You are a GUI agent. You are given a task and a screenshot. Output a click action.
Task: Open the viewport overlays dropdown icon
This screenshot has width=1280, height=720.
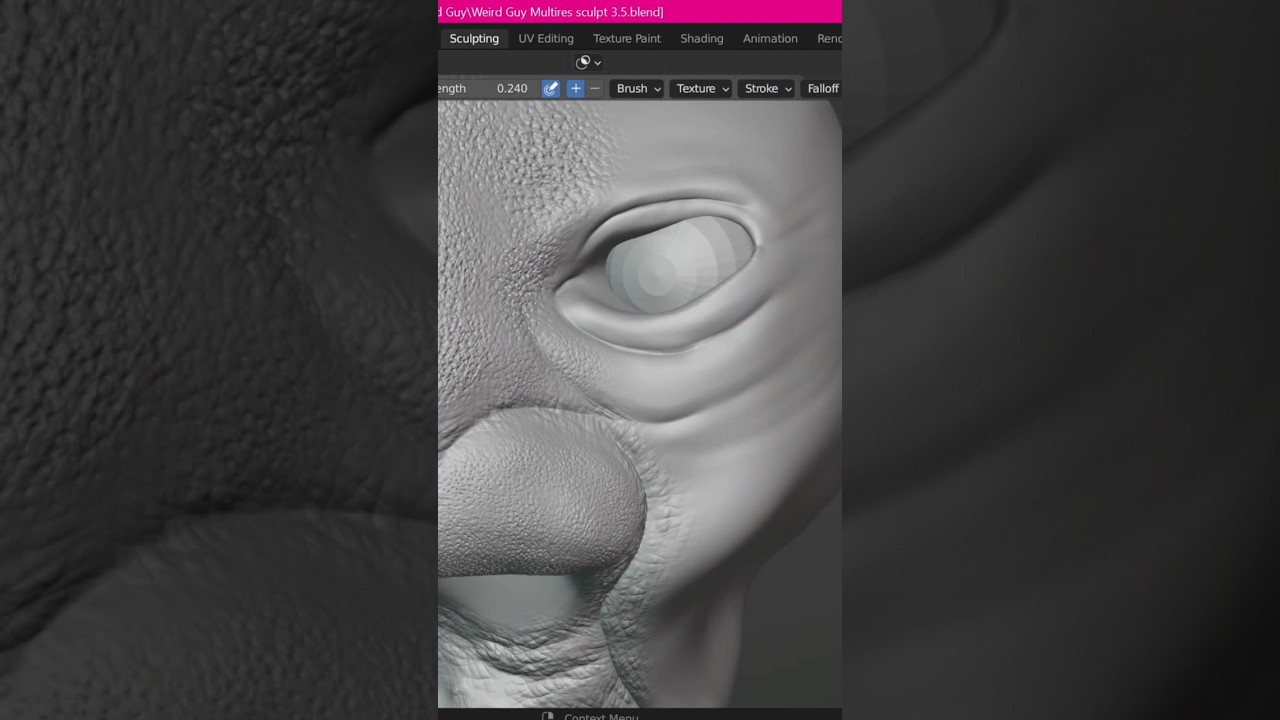coord(589,62)
